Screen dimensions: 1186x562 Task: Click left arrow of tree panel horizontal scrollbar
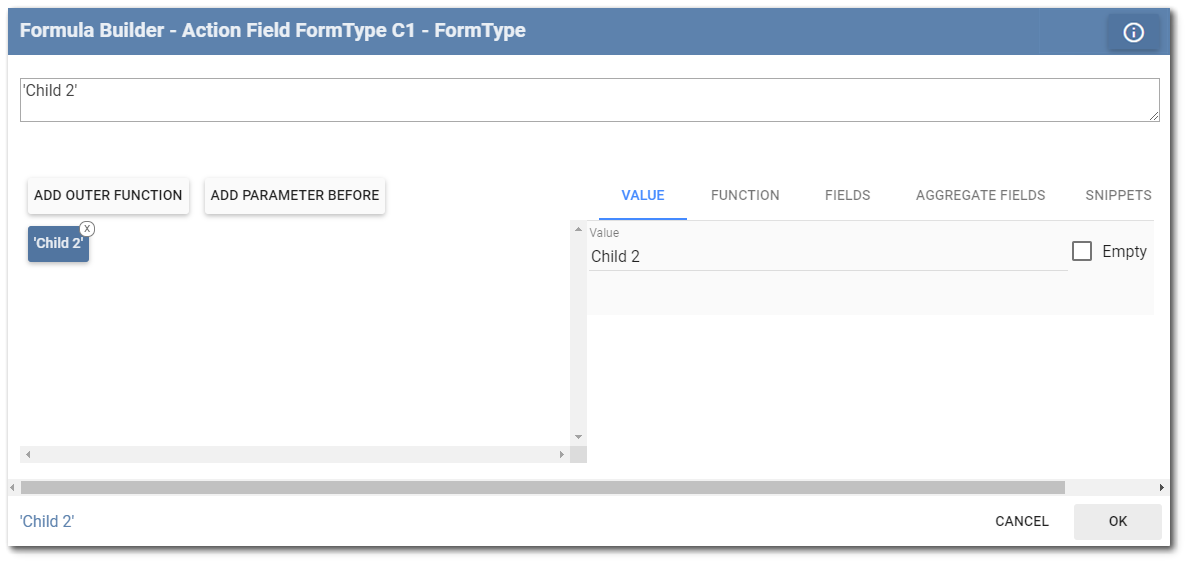[x=27, y=455]
